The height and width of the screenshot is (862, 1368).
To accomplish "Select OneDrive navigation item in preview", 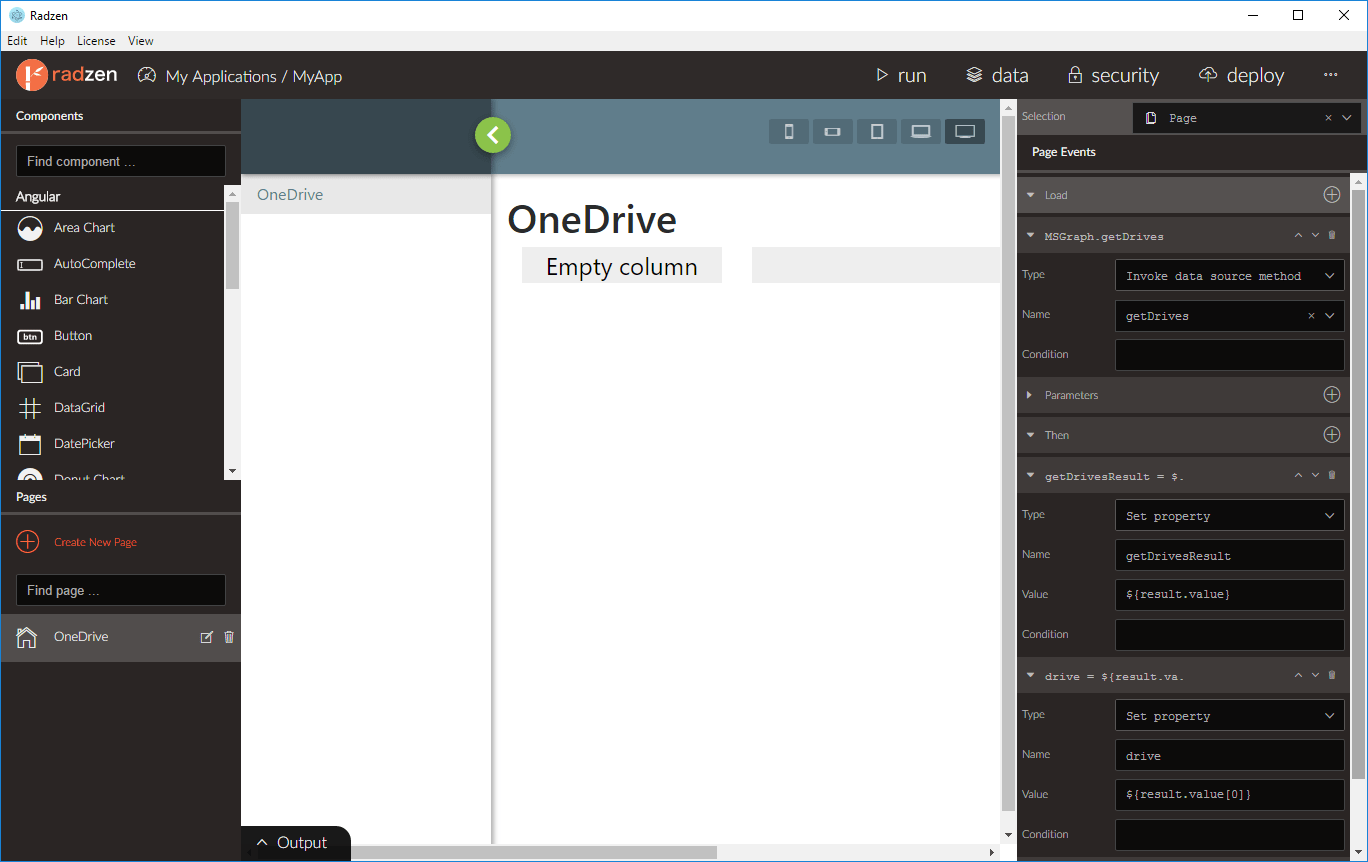I will 366,195.
